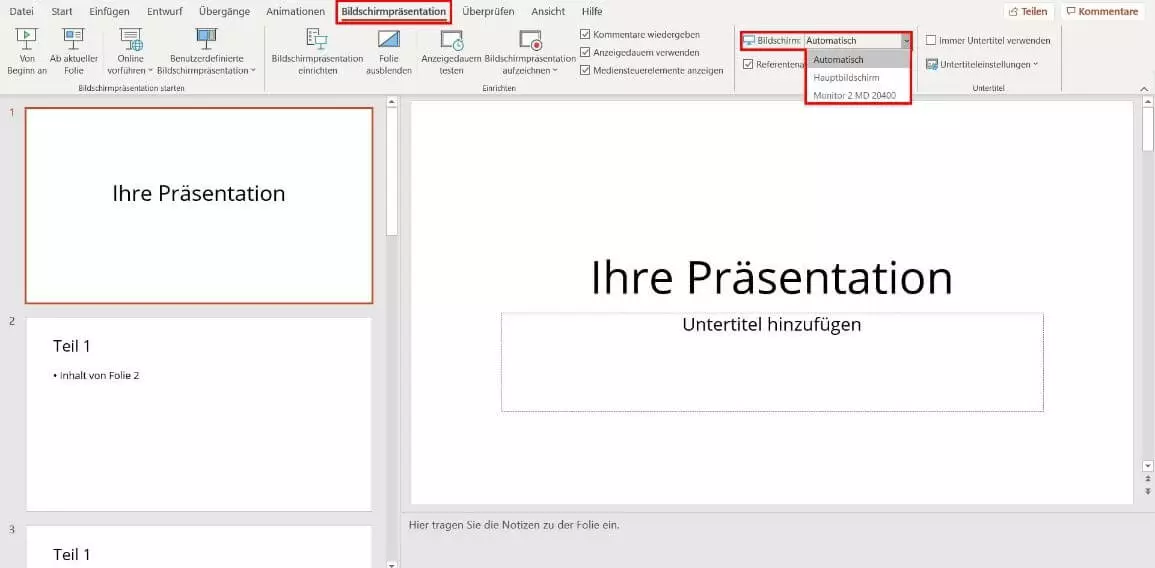This screenshot has width=1155, height=568.
Task: Switch to the Ansicht tab
Action: 548,11
